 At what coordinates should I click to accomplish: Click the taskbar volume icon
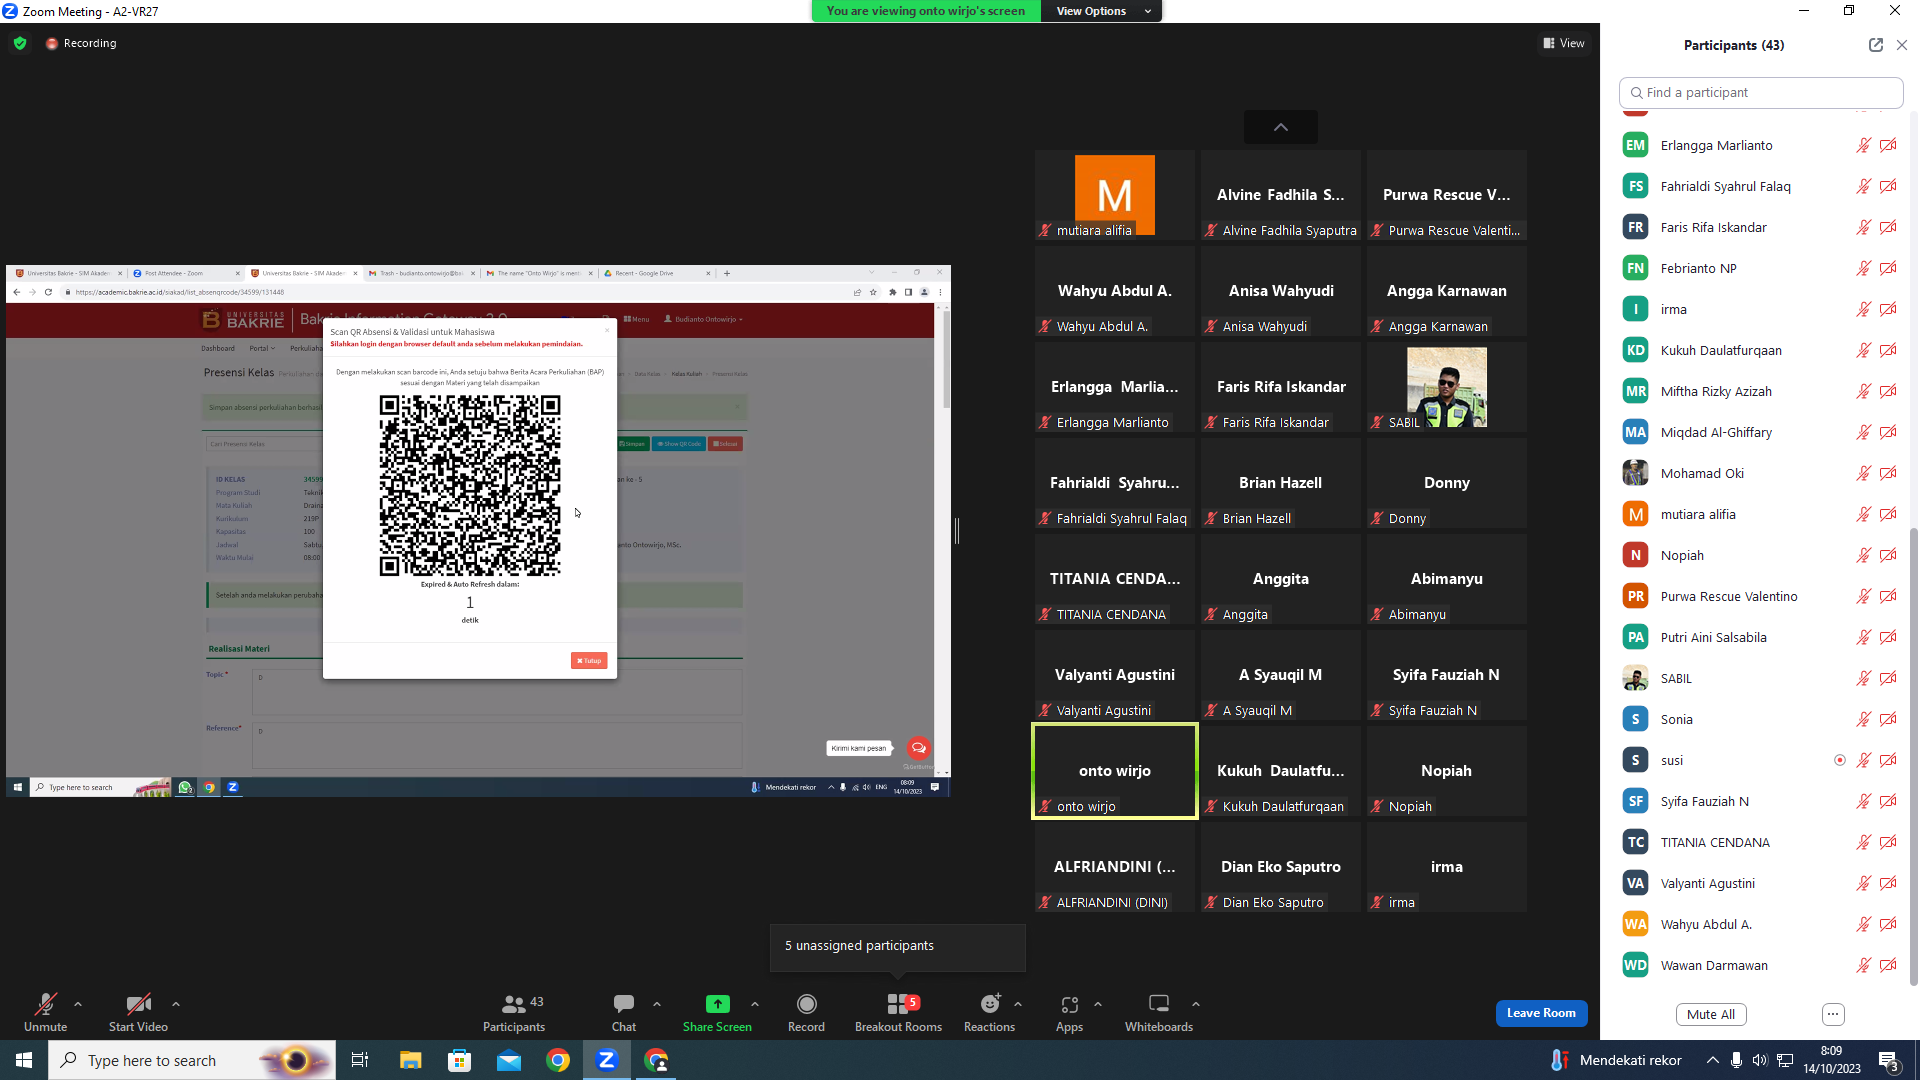[1759, 1060]
